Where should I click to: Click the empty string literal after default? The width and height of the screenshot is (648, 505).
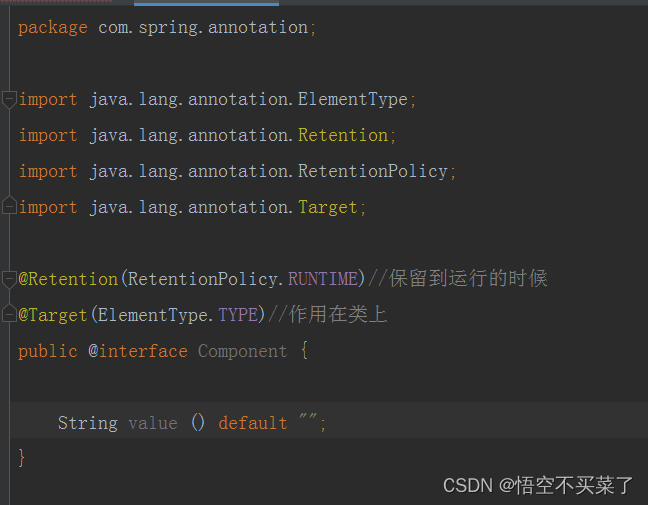click(308, 418)
